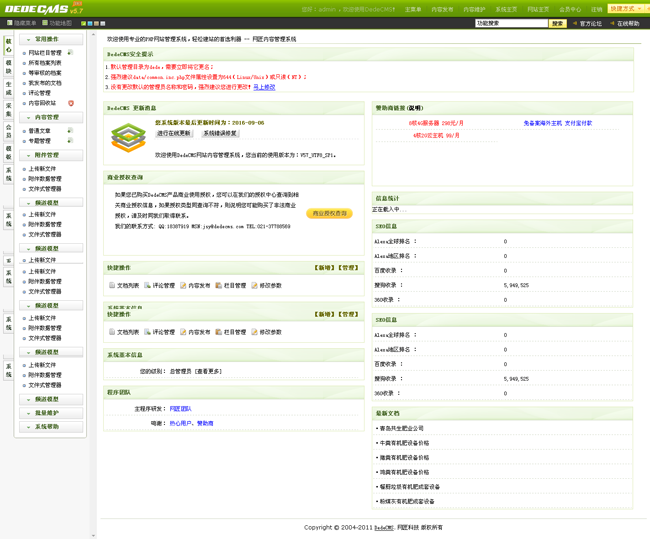Switch to the 生成 side tab
This screenshot has height=539, width=650.
click(x=9, y=88)
